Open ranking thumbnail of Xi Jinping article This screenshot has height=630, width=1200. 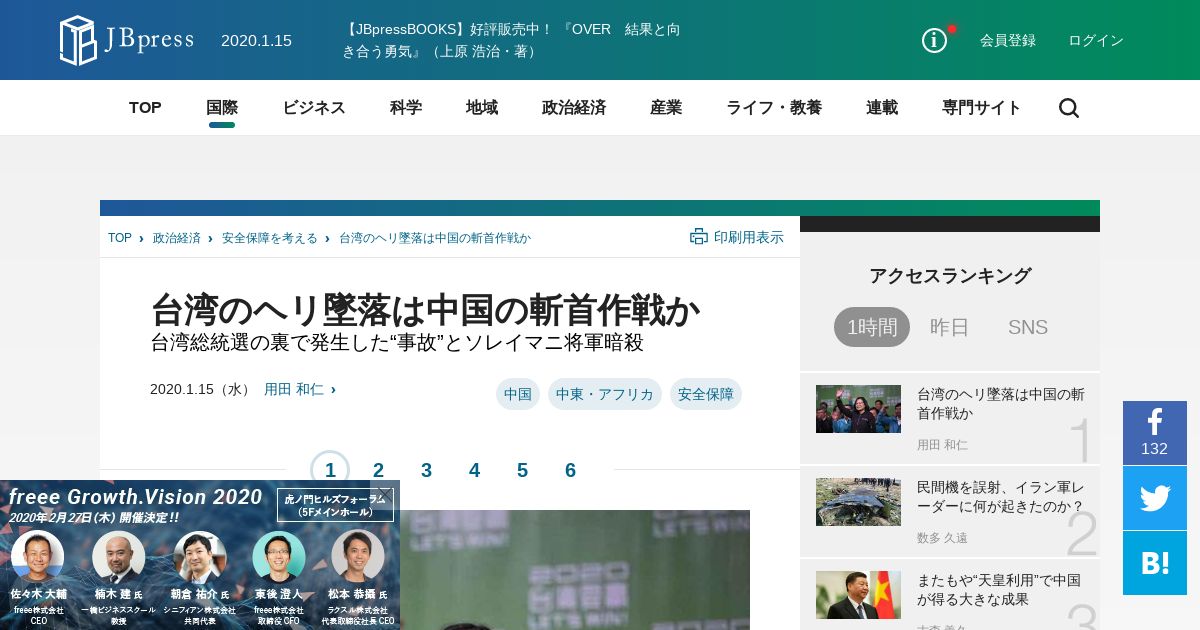858,595
